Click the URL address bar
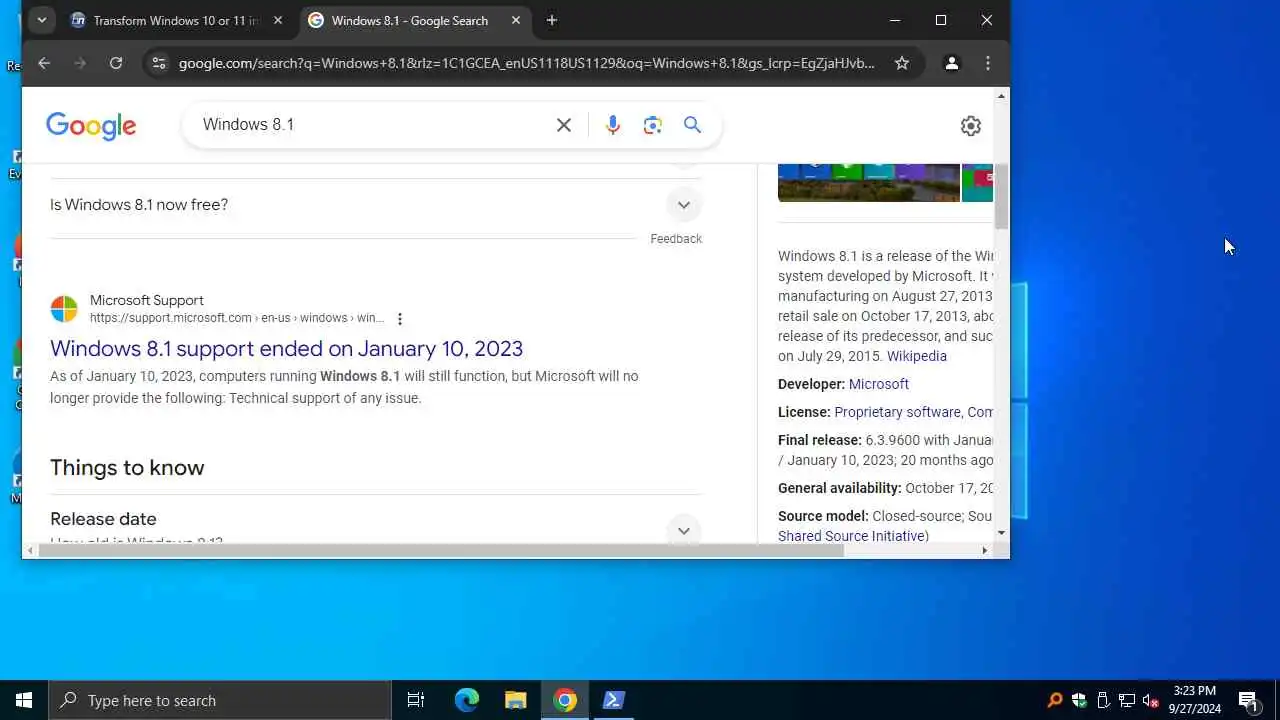 [x=527, y=63]
